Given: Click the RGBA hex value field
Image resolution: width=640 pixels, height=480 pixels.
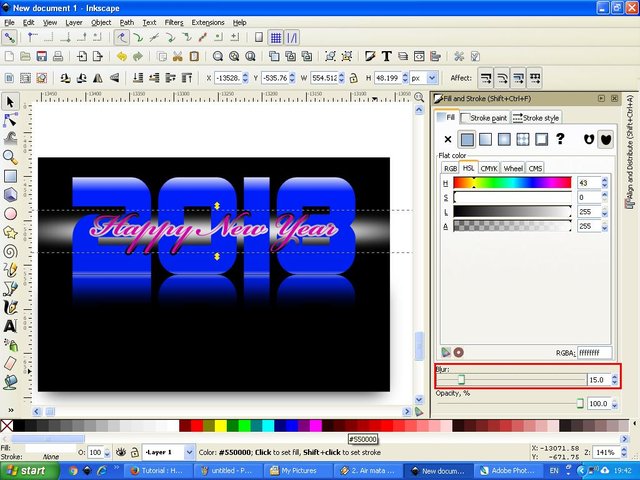Looking at the screenshot, I should 595,353.
